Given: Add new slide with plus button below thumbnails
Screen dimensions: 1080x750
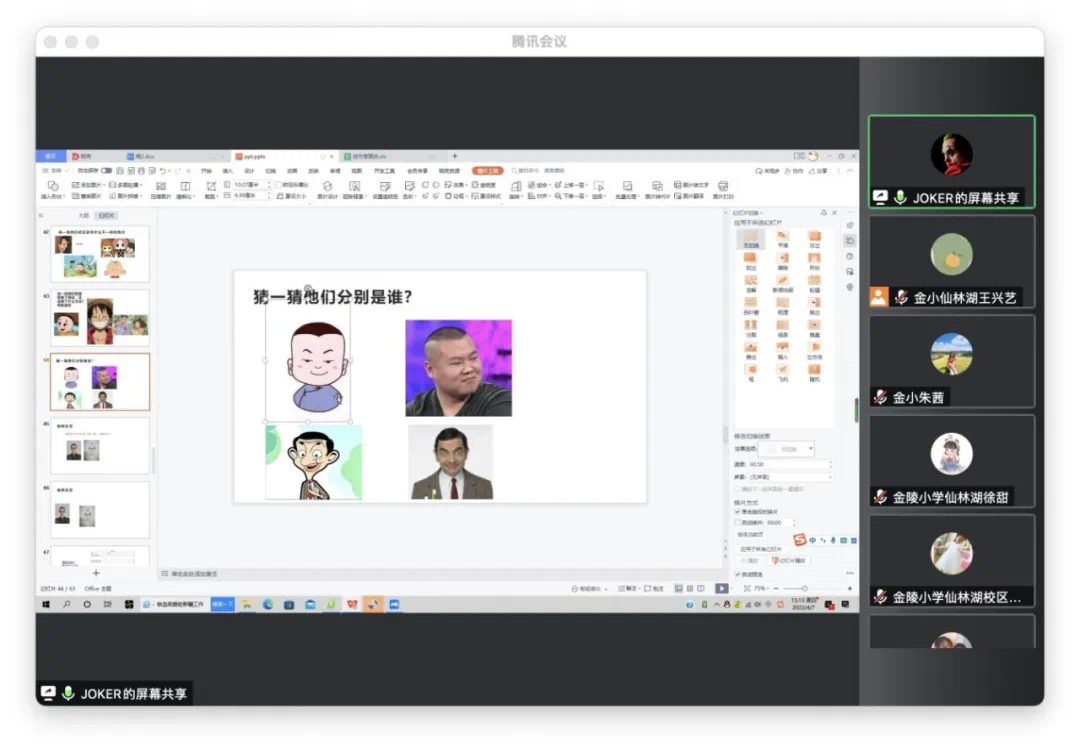Looking at the screenshot, I should coord(96,572).
